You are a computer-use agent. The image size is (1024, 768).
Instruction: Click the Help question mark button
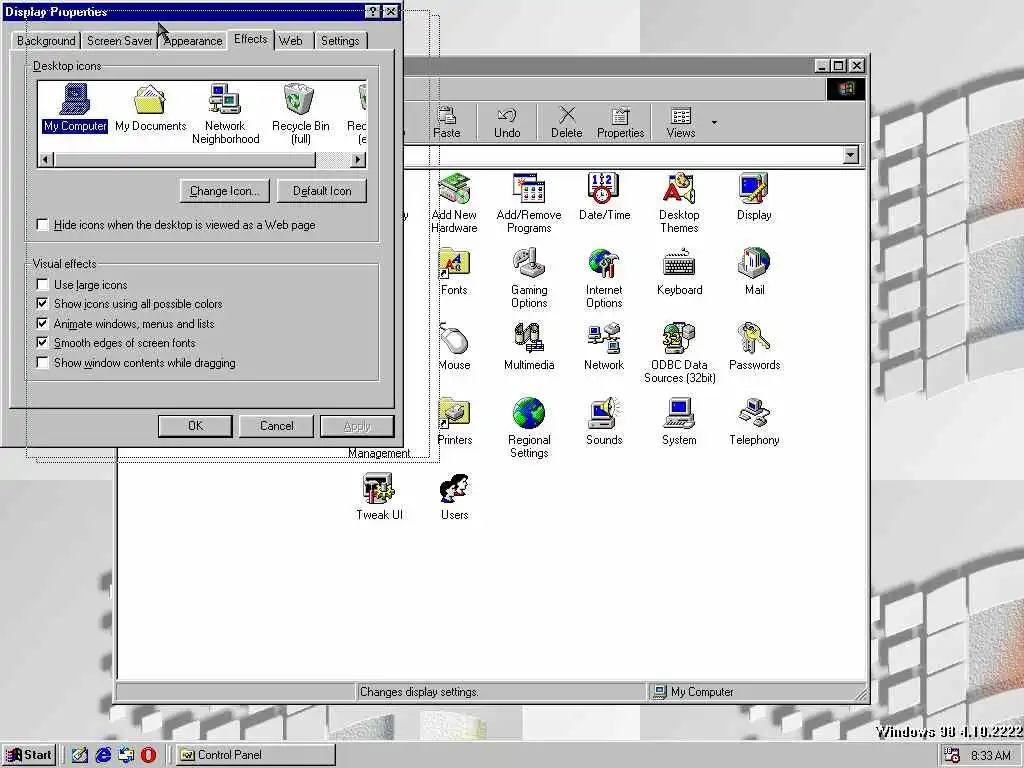[x=372, y=11]
